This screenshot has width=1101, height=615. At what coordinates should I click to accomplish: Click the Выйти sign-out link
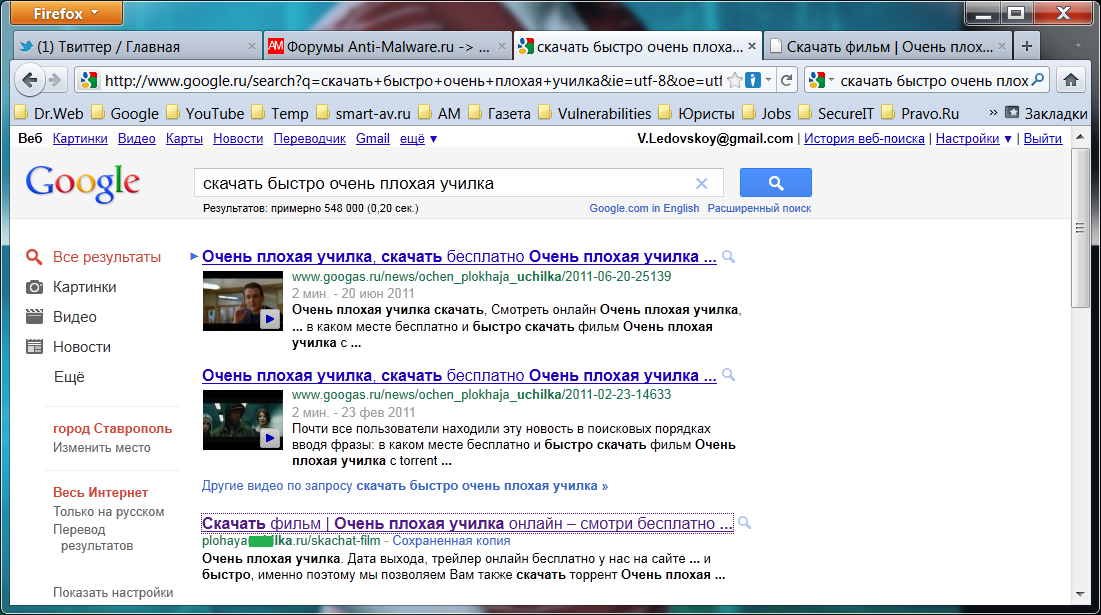1043,138
